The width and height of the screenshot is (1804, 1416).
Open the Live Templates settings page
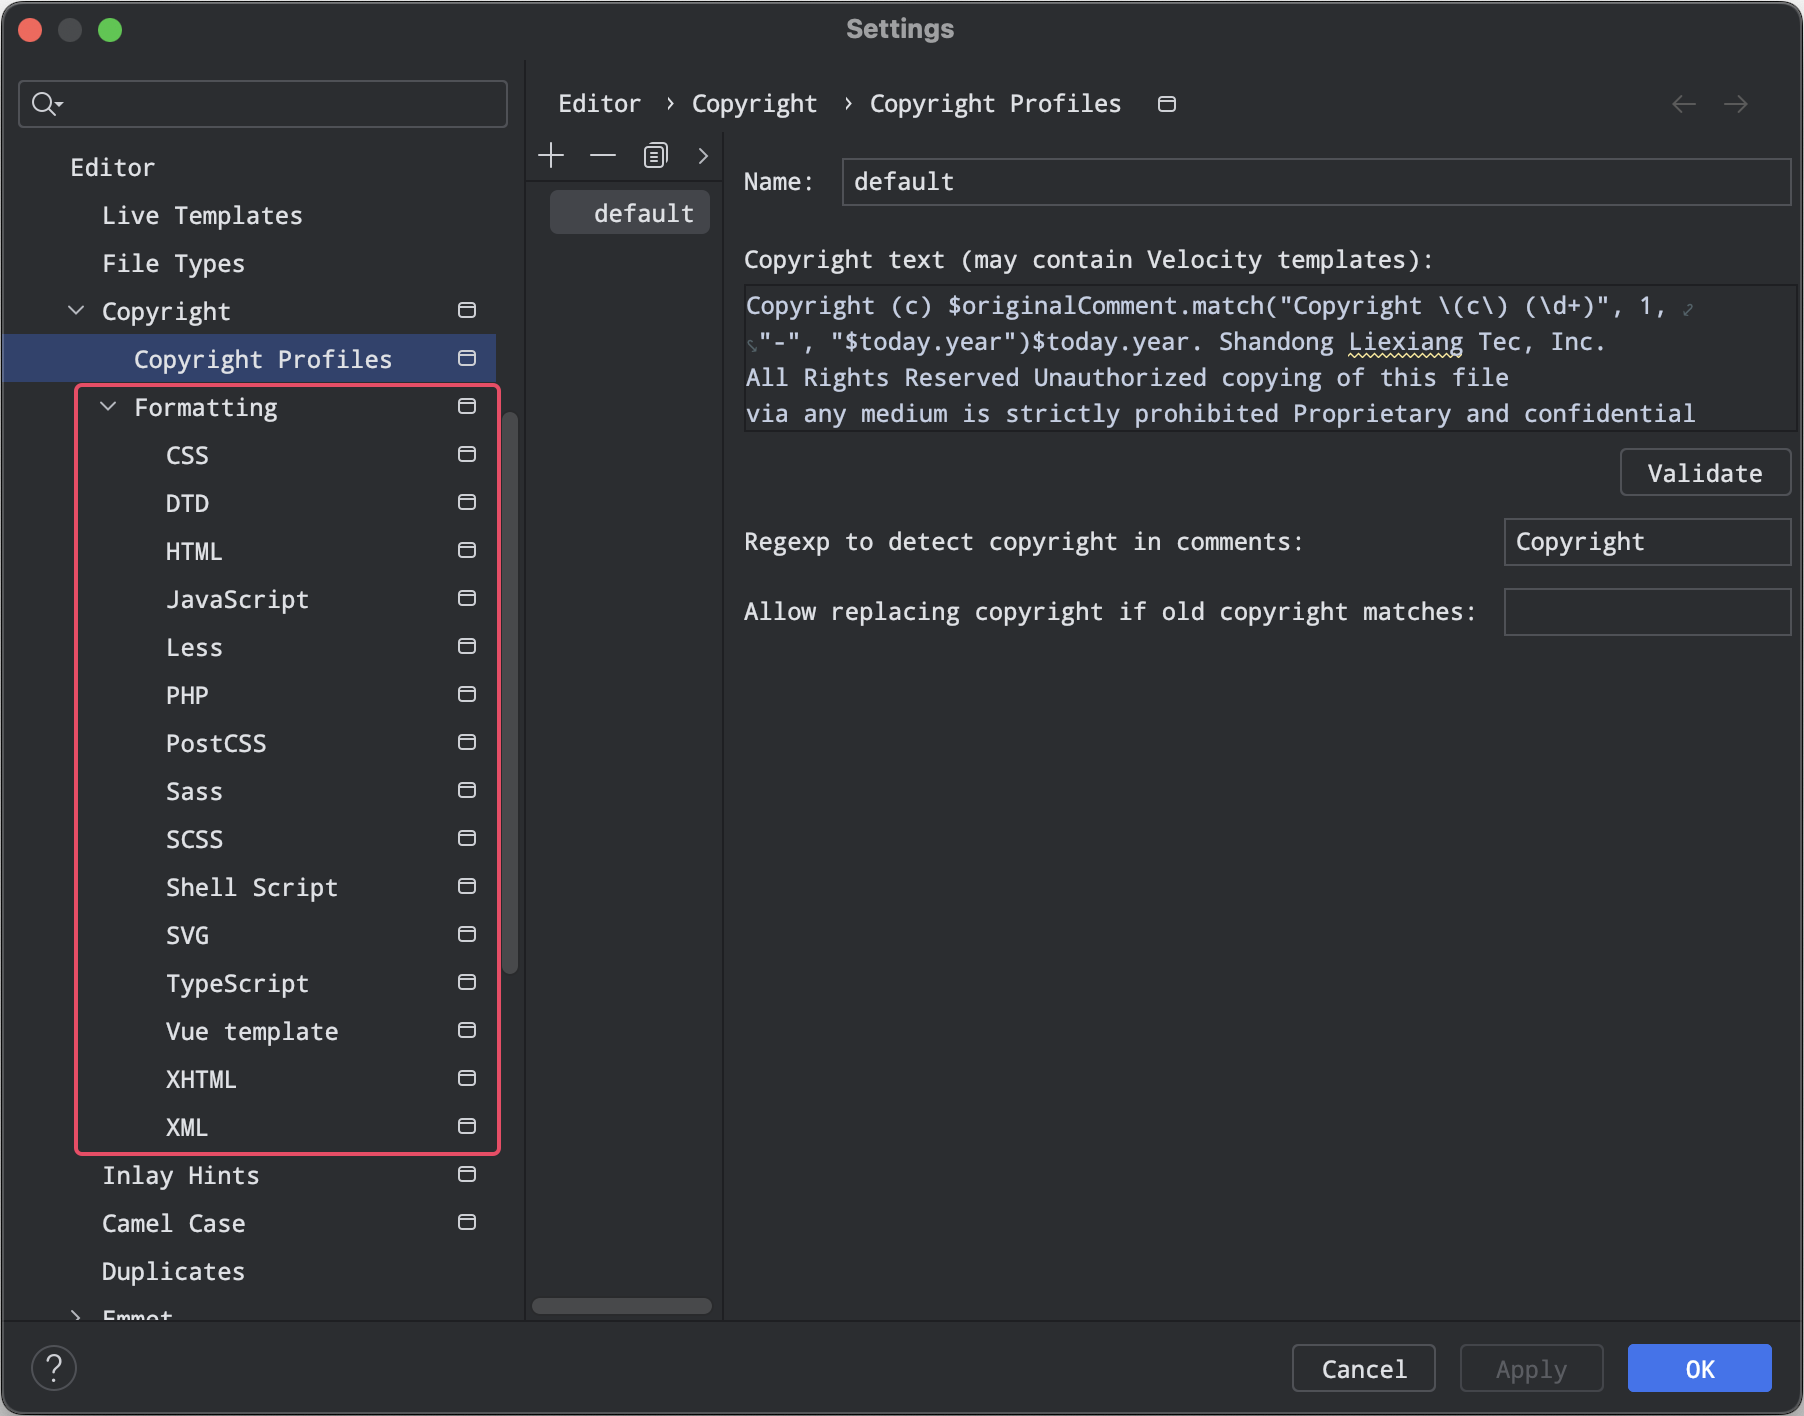pos(202,216)
